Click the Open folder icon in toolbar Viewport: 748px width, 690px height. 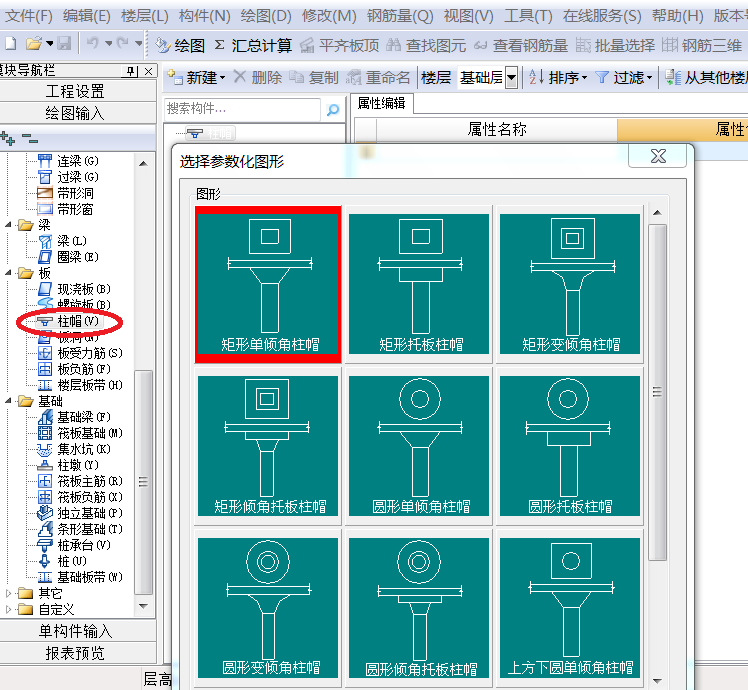click(34, 44)
